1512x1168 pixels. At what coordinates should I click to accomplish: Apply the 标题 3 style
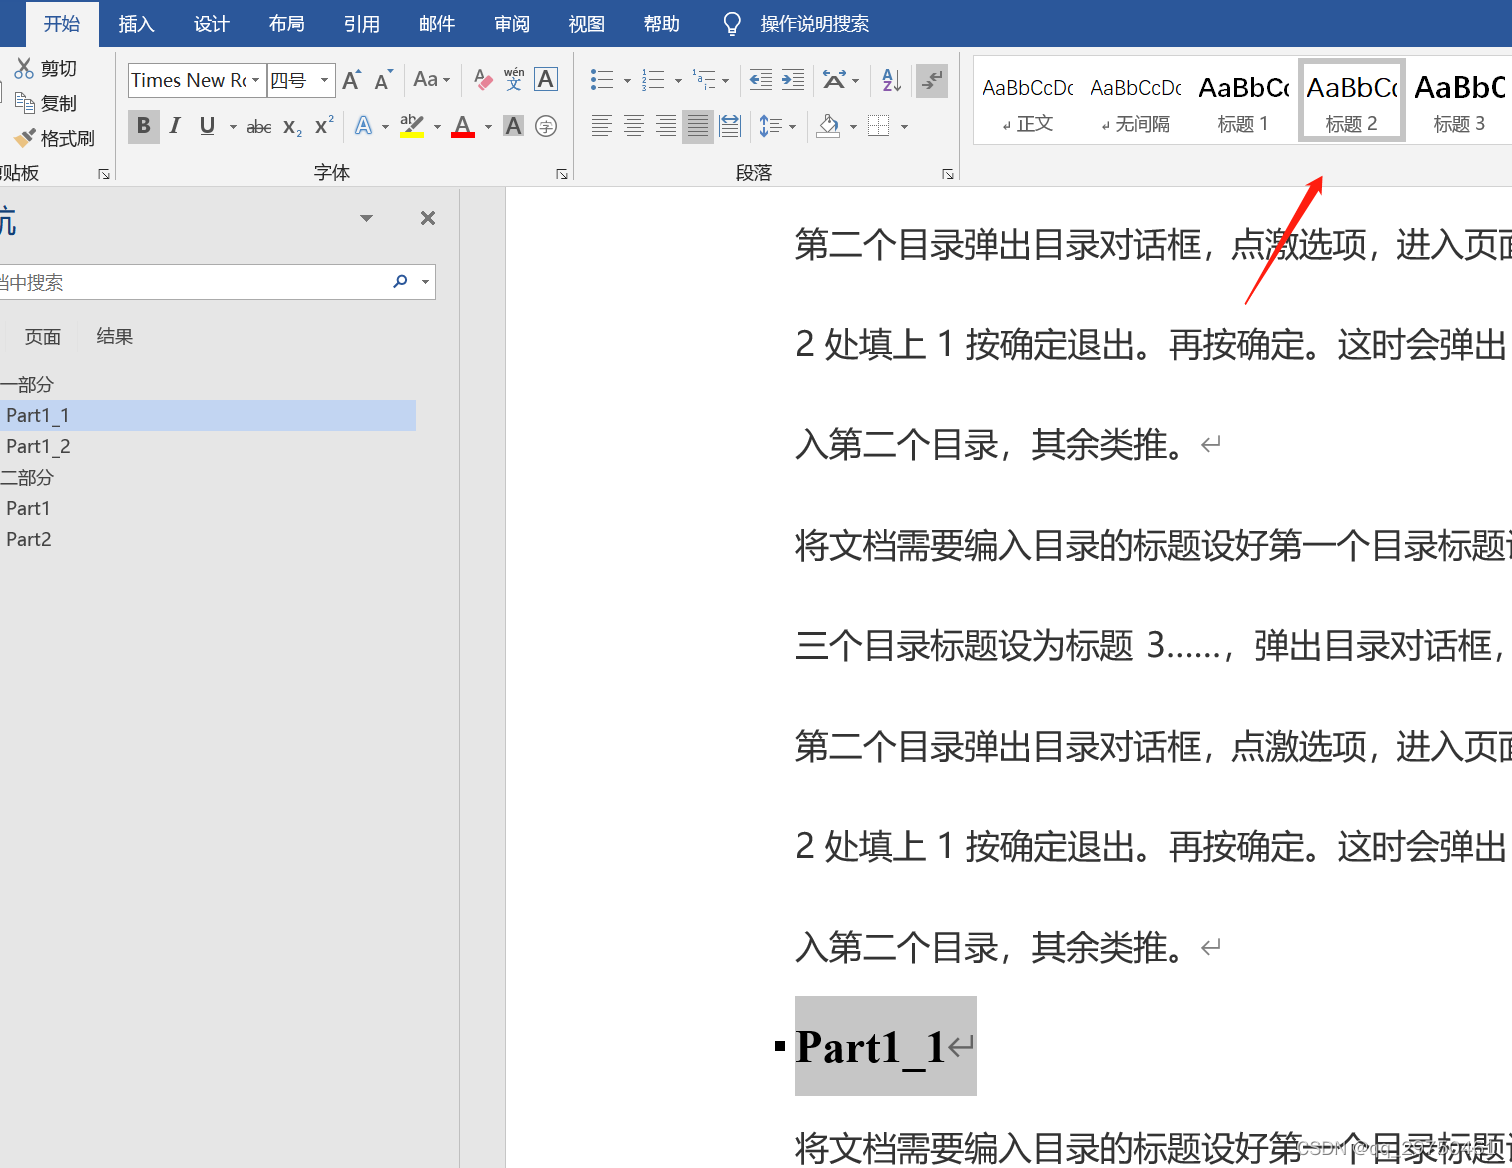tap(1460, 101)
